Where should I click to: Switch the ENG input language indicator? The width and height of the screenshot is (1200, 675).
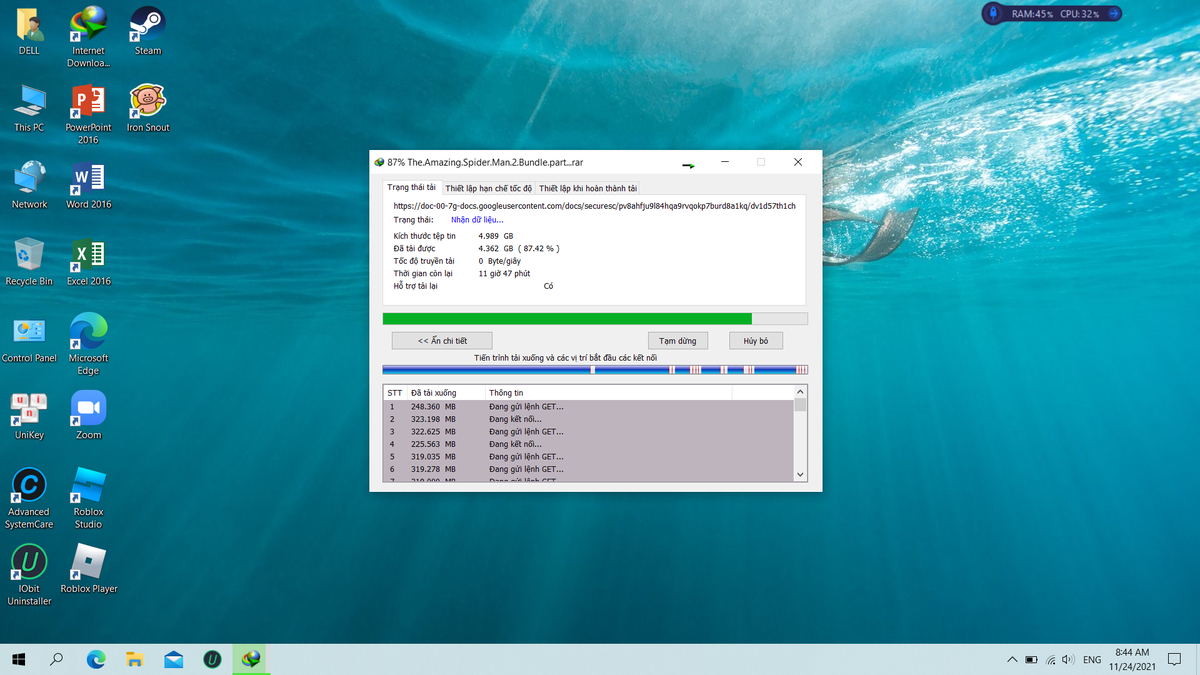(x=1092, y=660)
